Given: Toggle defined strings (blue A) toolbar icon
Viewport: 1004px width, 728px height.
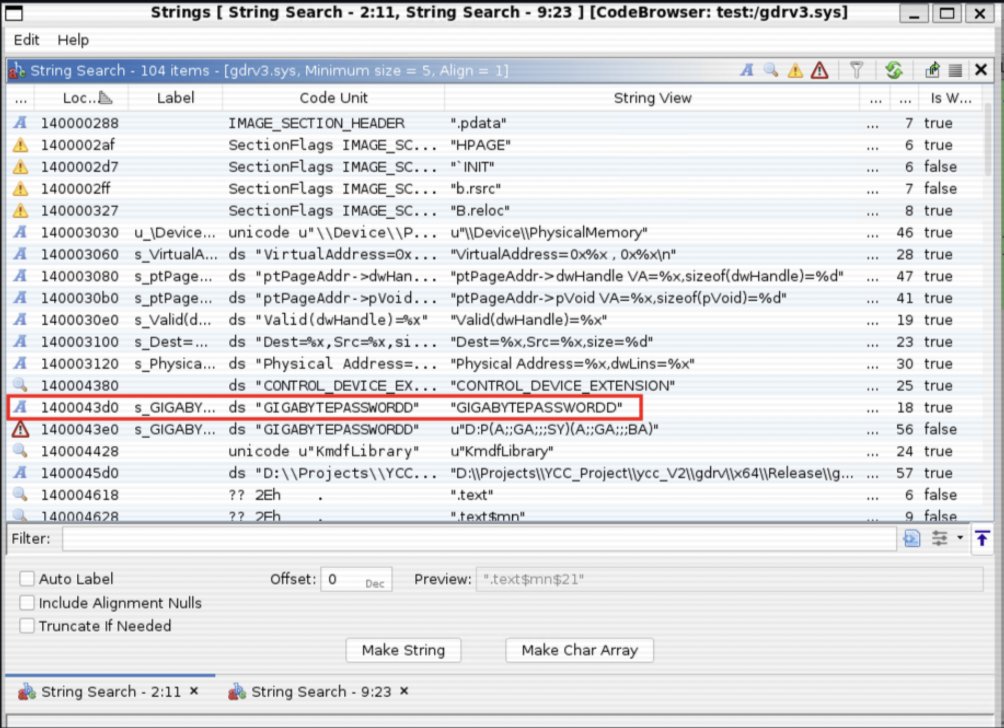Looking at the screenshot, I should (747, 70).
